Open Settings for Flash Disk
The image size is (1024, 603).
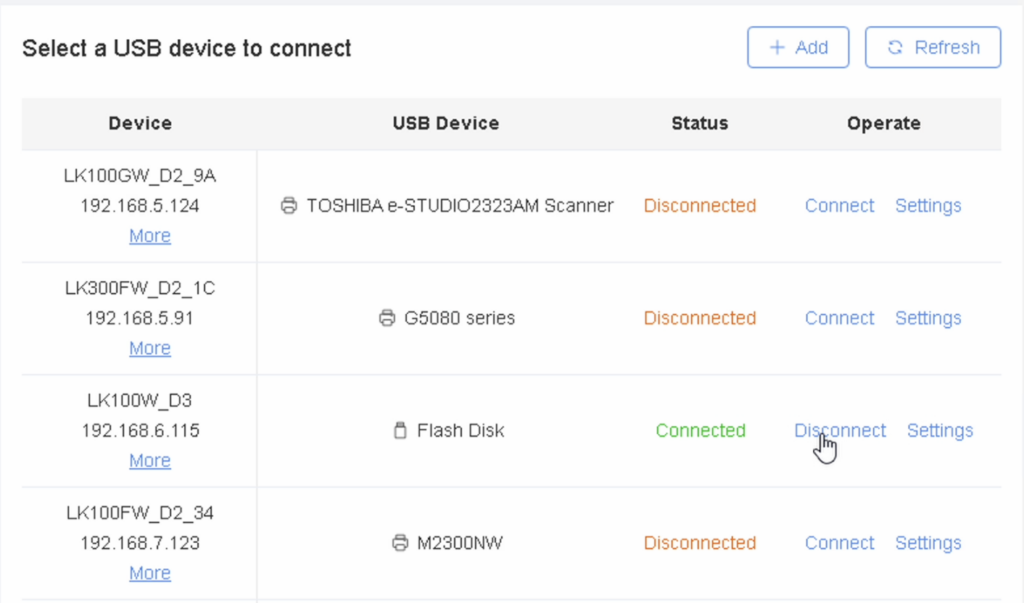pyautogui.click(x=939, y=431)
